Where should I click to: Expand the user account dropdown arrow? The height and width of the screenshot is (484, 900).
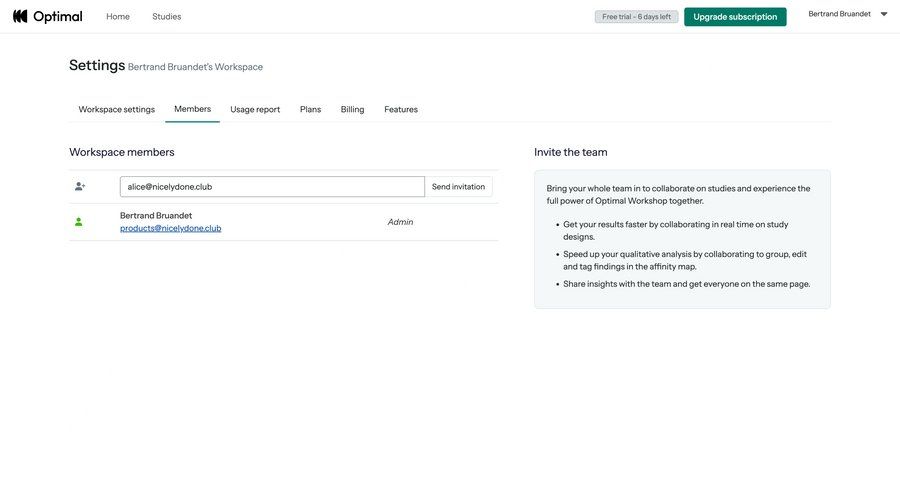tap(883, 14)
